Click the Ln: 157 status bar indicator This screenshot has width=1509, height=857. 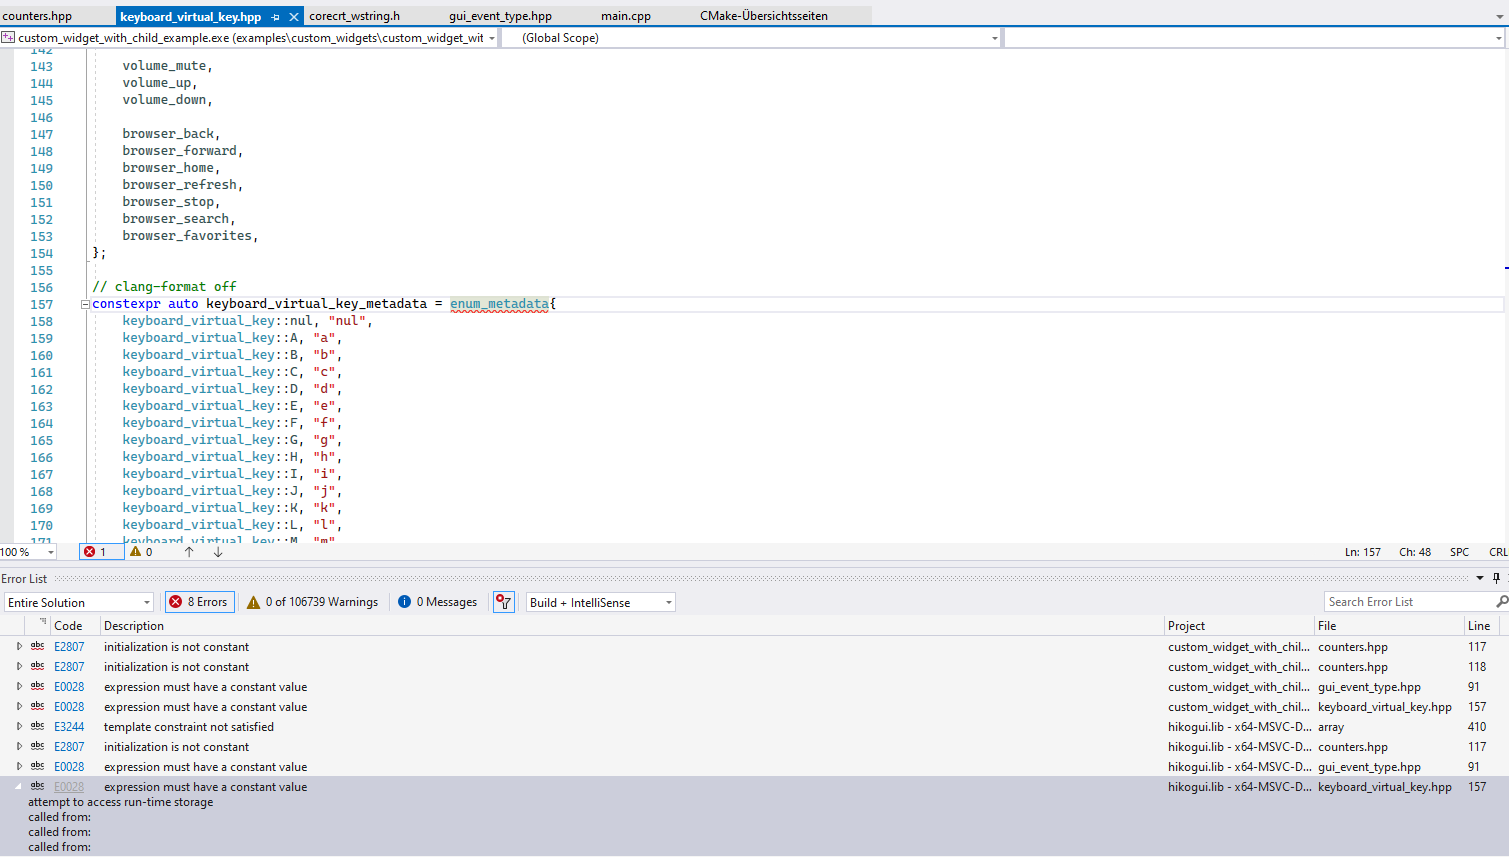click(1362, 551)
